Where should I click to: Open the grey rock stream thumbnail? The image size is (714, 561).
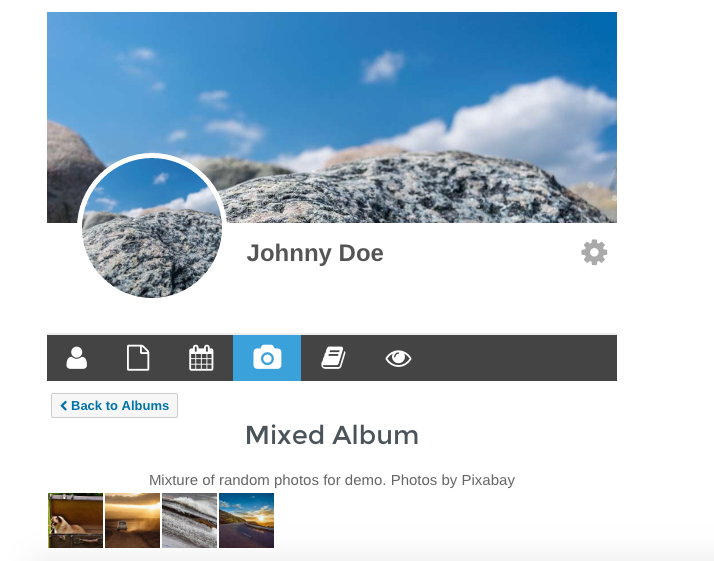[189, 520]
